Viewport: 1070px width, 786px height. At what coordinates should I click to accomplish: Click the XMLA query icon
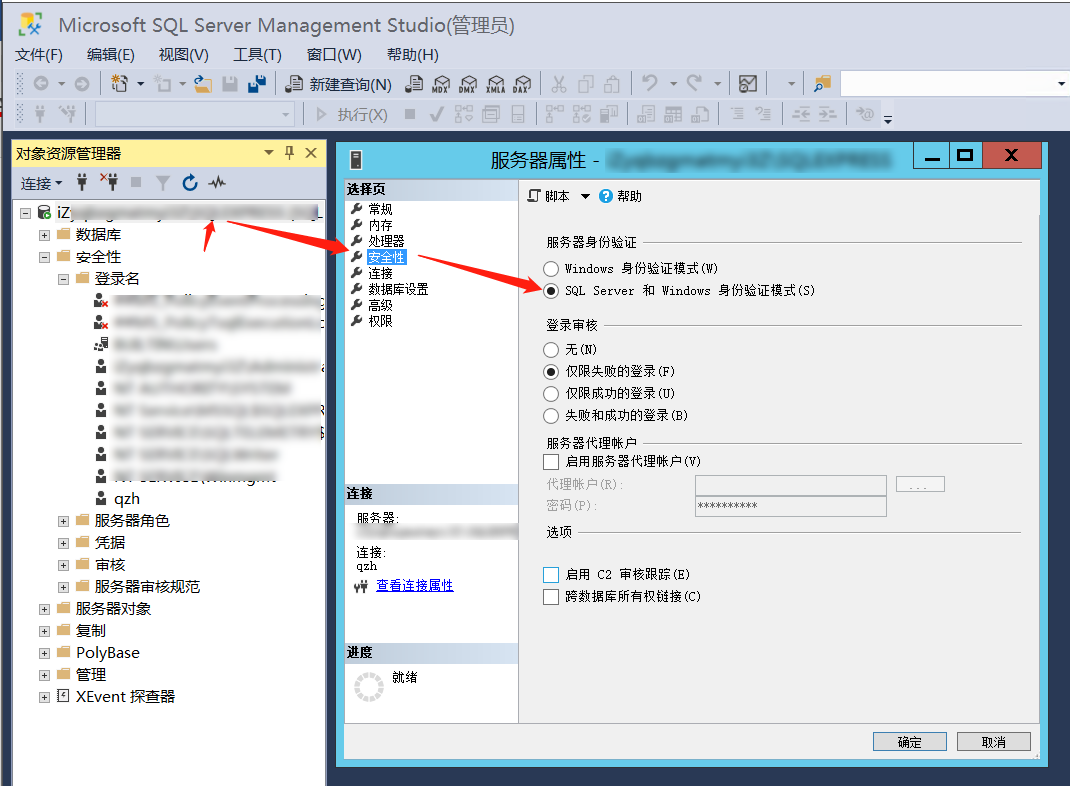(x=495, y=84)
